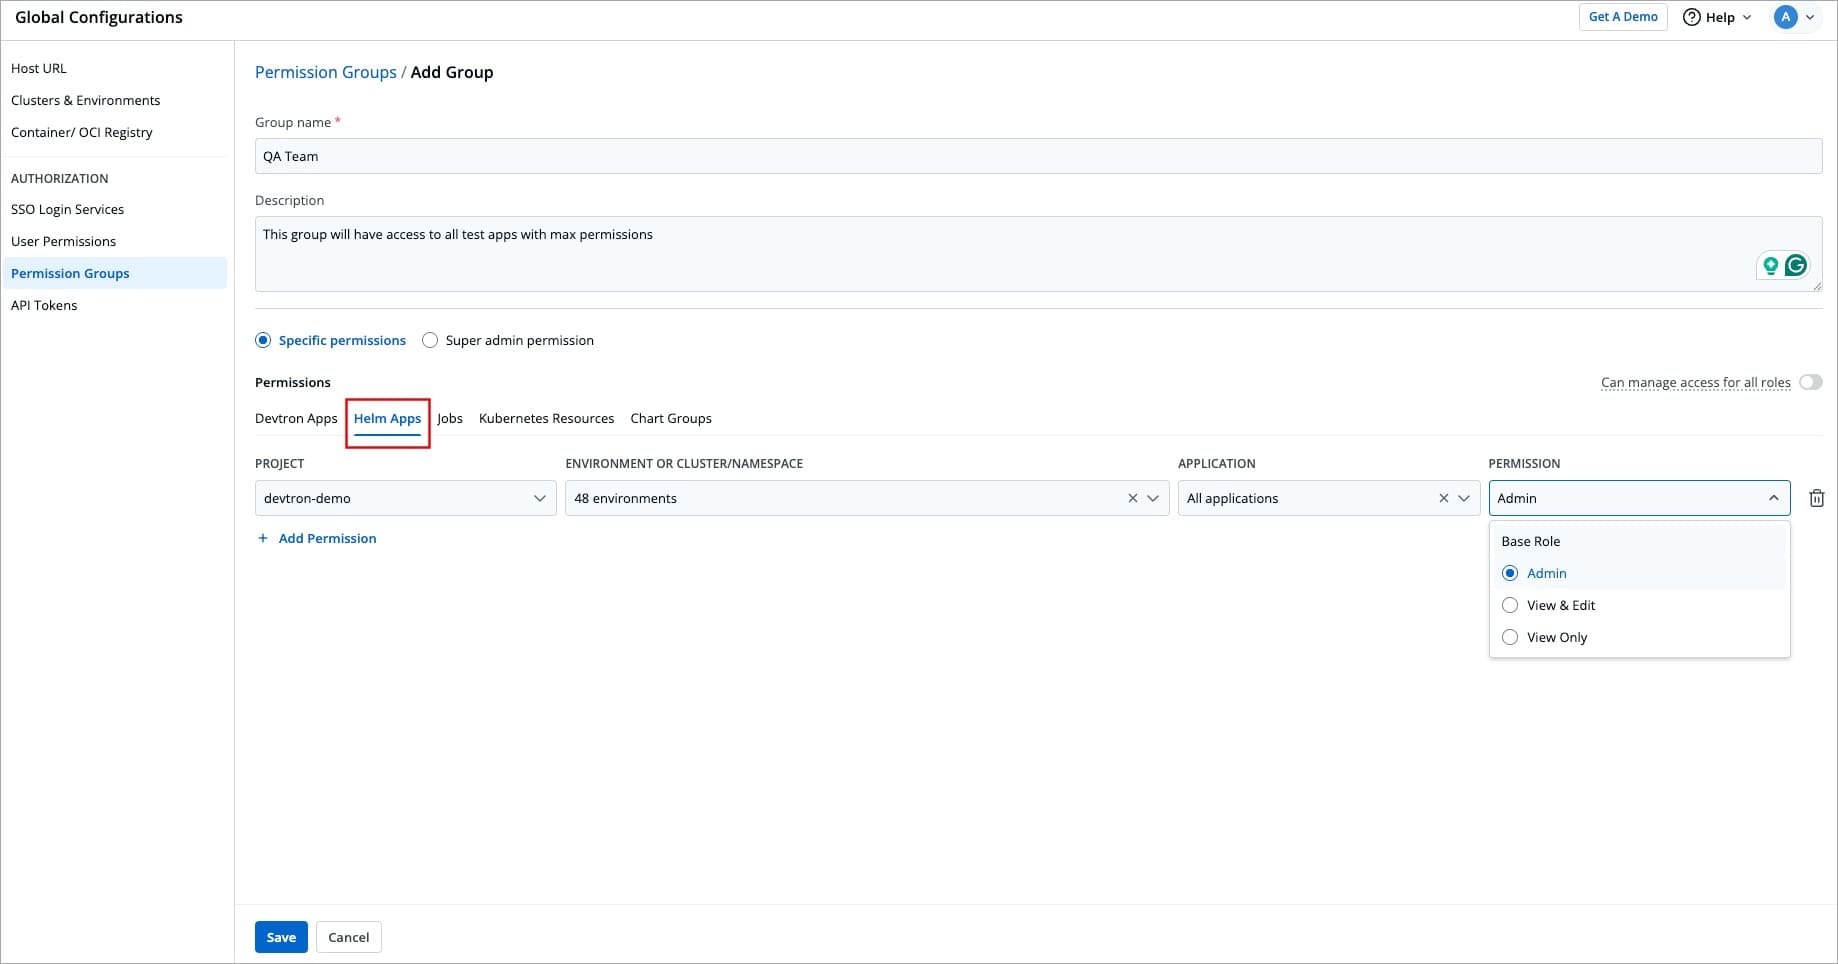This screenshot has width=1838, height=964.
Task: Open the Help menu question icon
Action: coord(1692,17)
